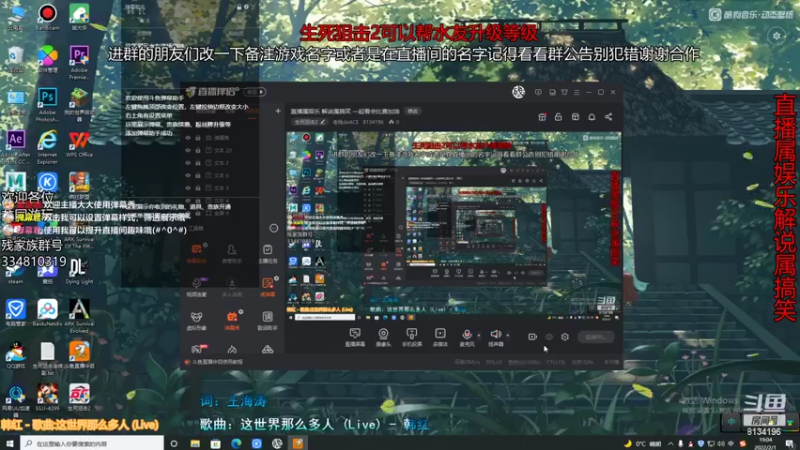The width and height of the screenshot is (800, 450).
Task: Open the BaiduNetdisk desktop shortcut
Action: [47, 312]
